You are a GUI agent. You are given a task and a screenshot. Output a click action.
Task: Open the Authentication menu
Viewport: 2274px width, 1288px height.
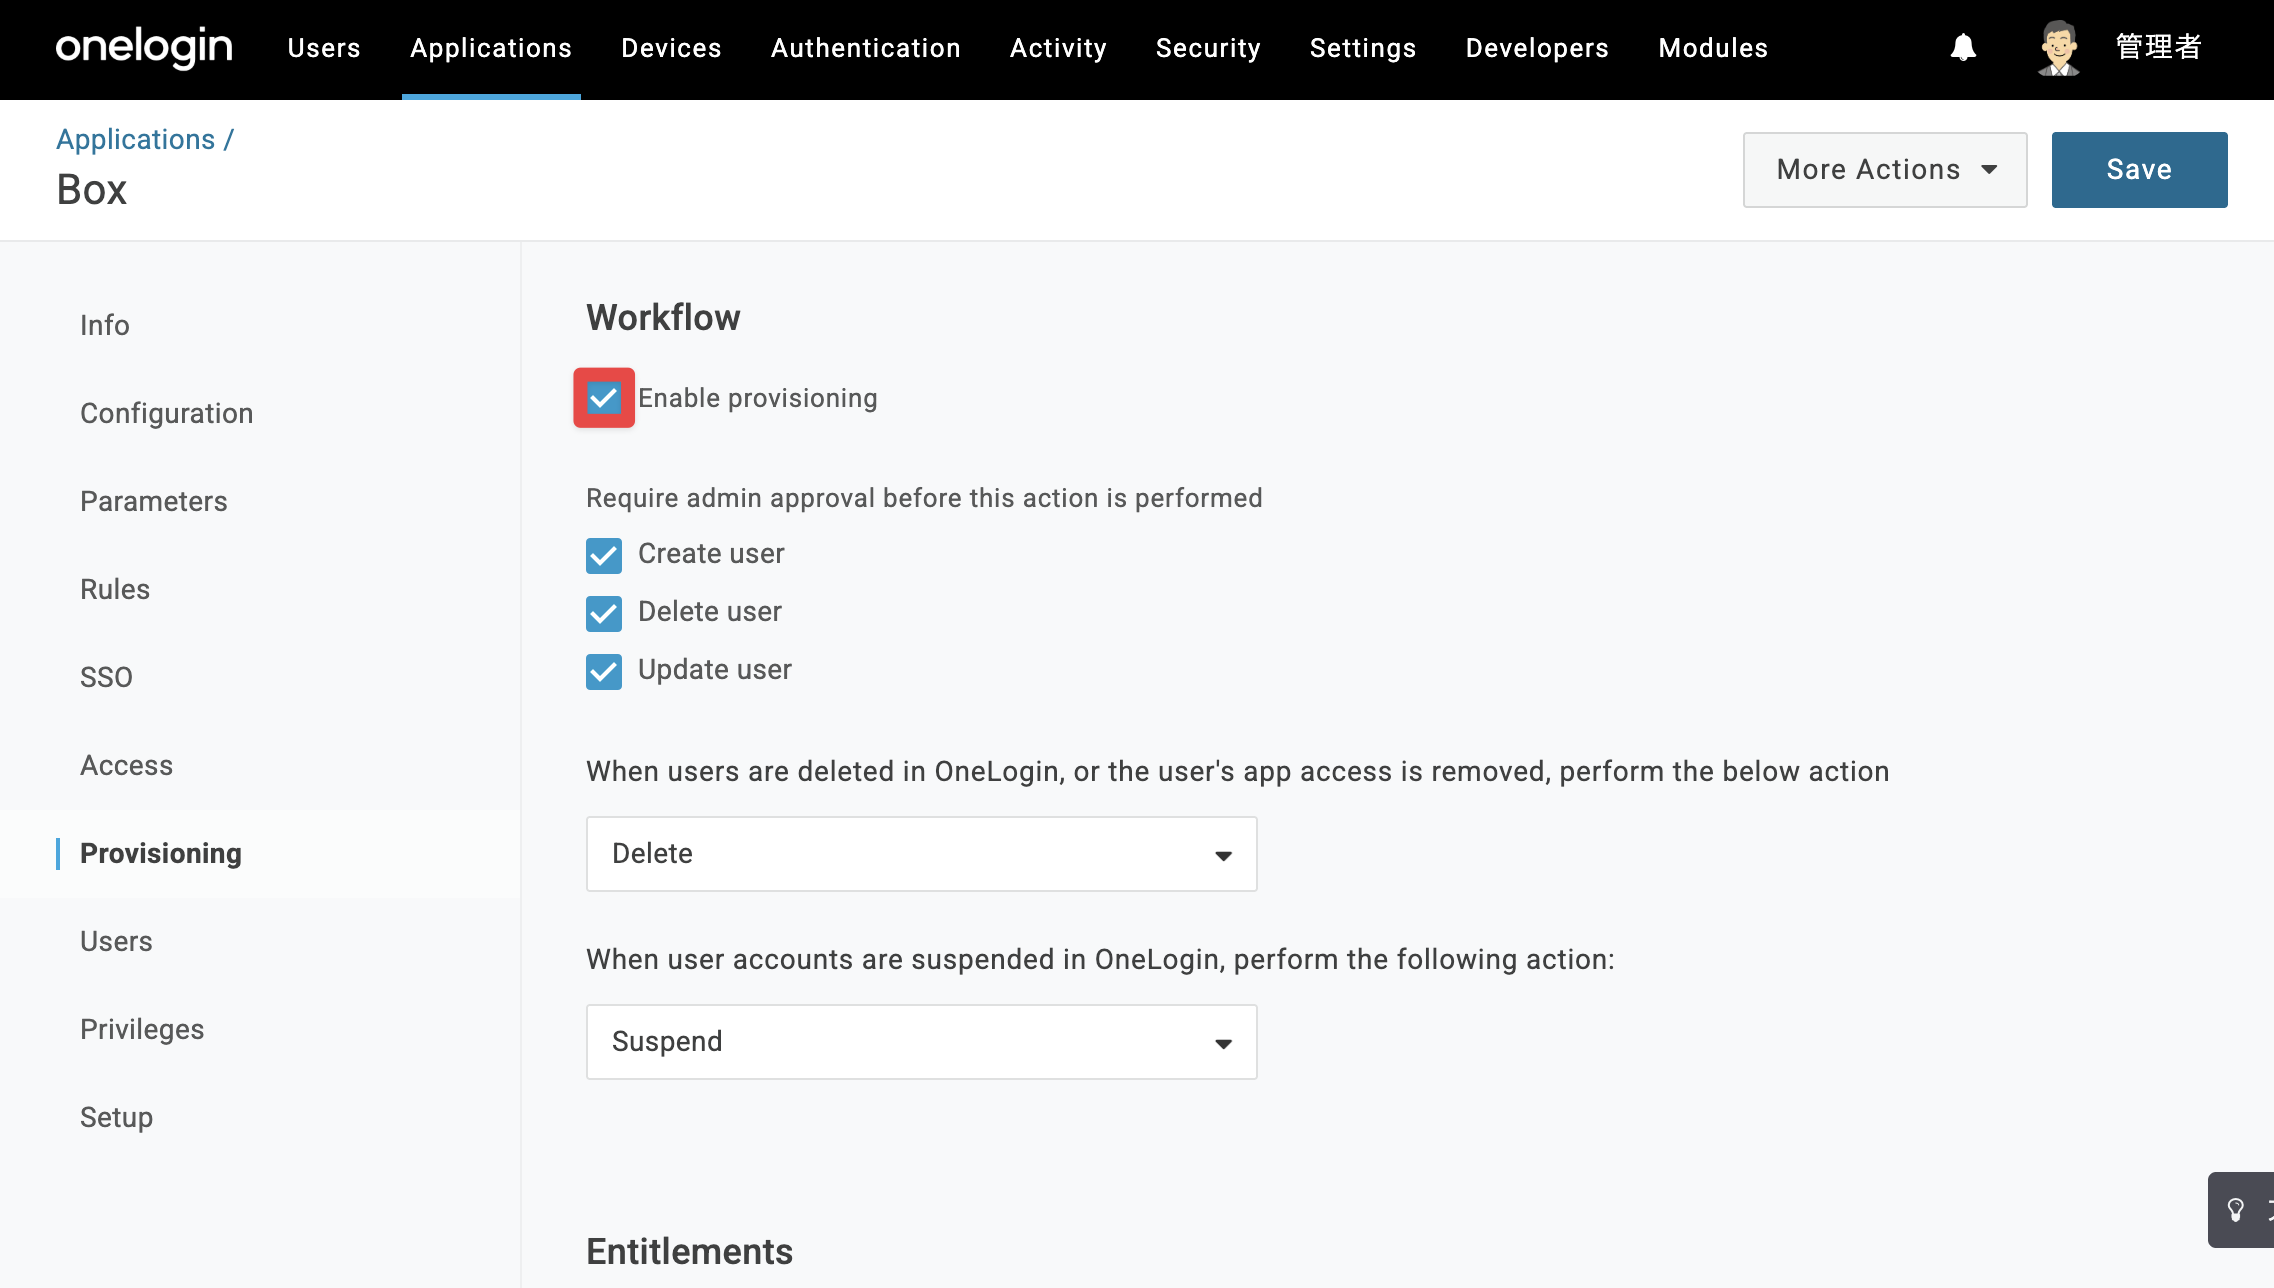[865, 48]
